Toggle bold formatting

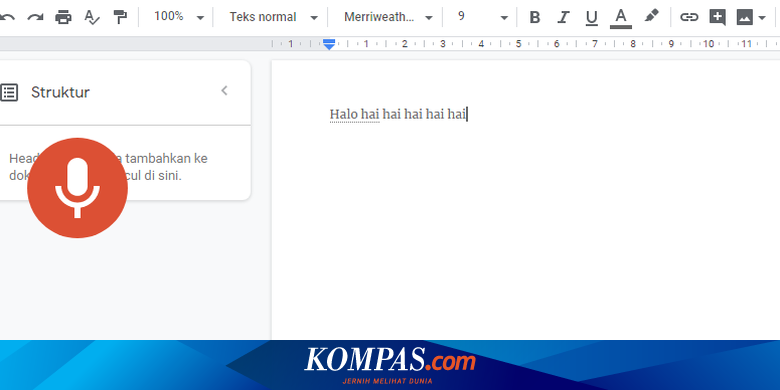pyautogui.click(x=535, y=17)
